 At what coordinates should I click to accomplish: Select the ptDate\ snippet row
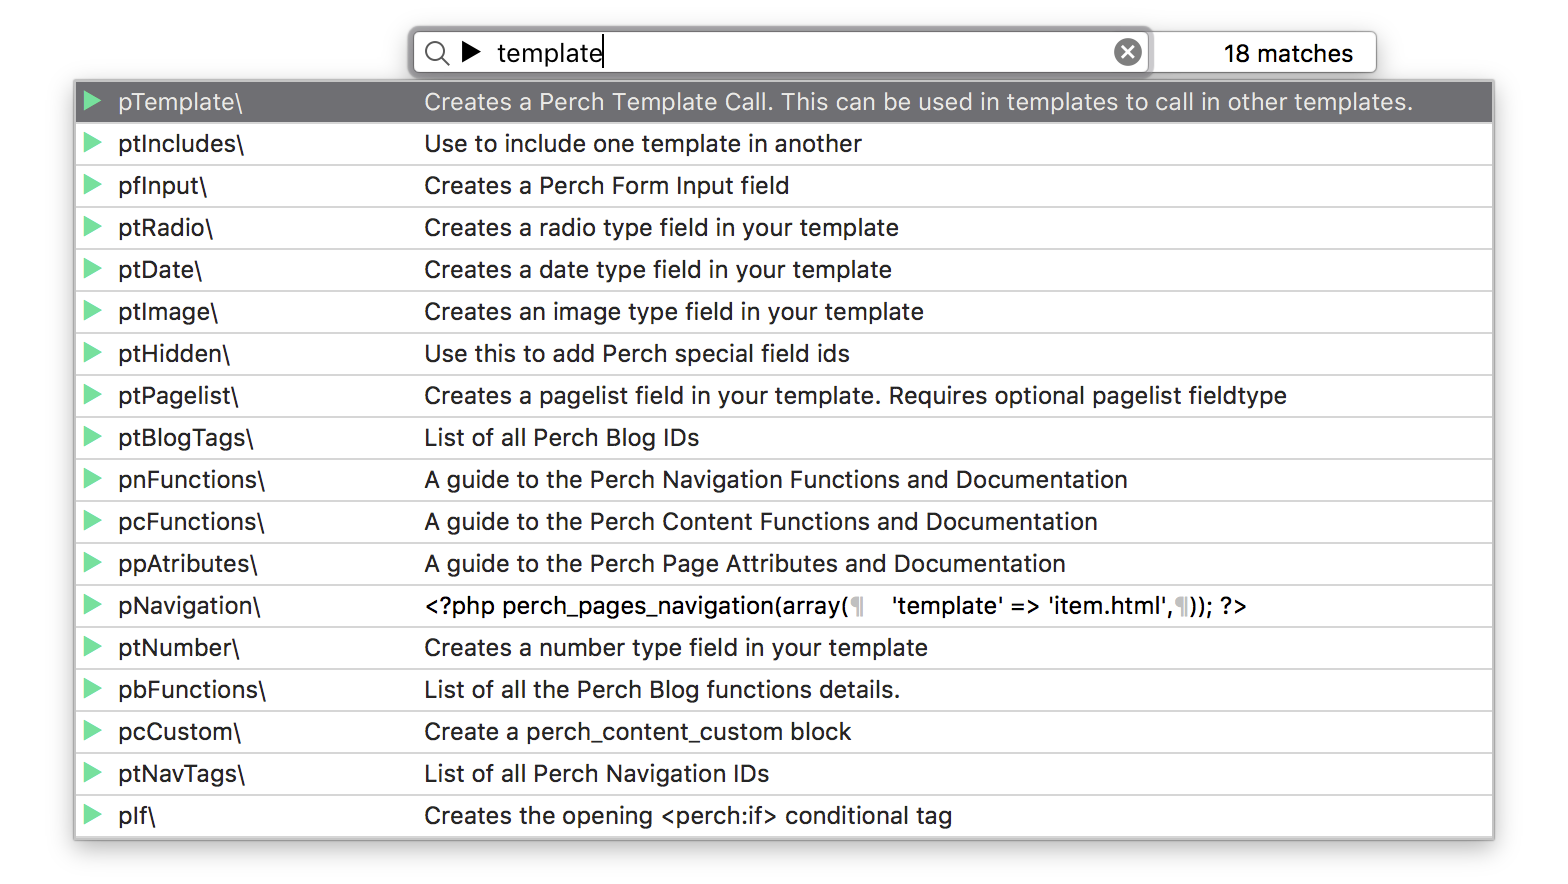tap(160, 270)
